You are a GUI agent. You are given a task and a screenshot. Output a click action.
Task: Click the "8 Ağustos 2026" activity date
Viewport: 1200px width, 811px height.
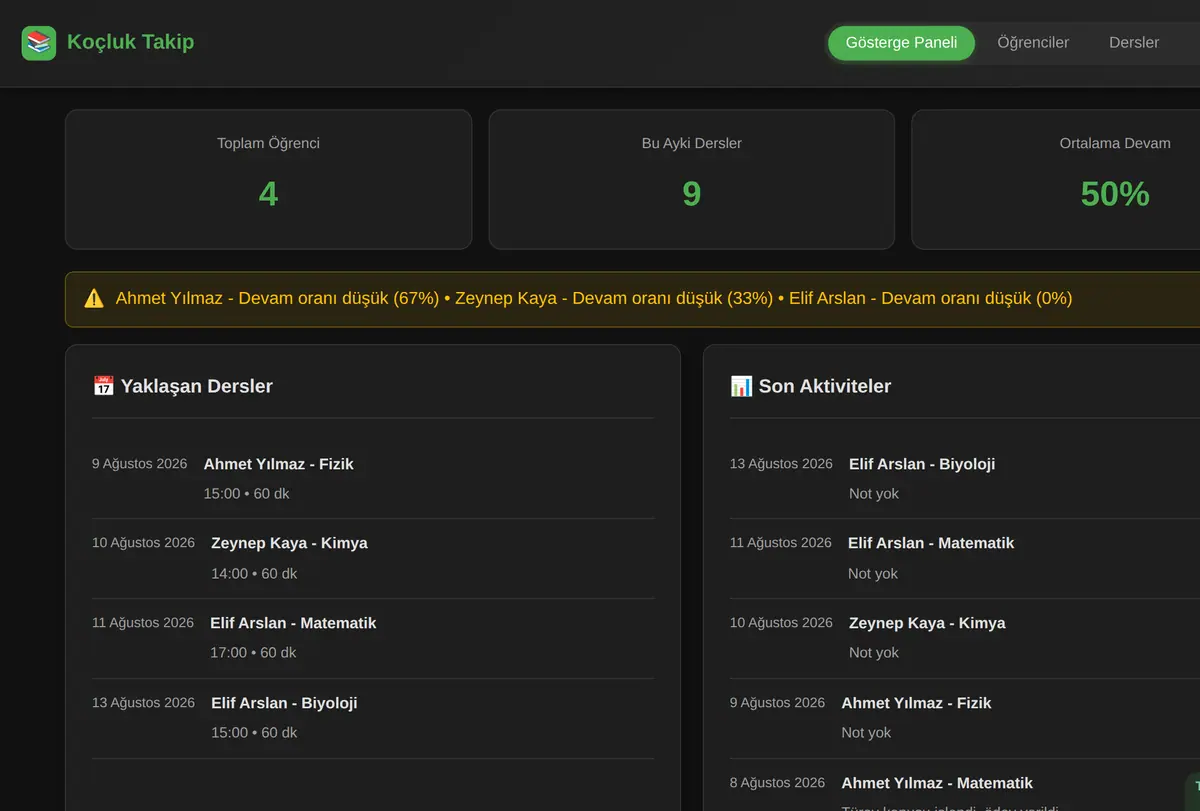[777, 783]
